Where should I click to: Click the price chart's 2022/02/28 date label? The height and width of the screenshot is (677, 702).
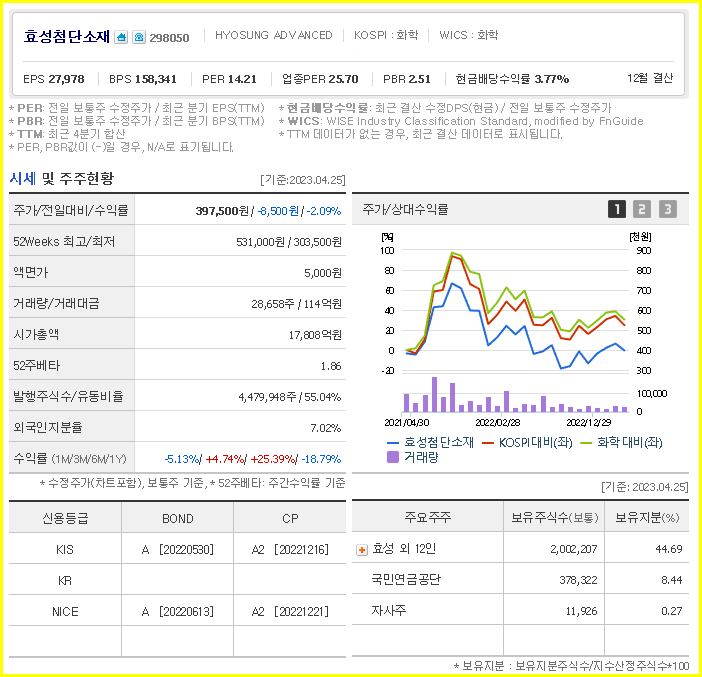498,422
